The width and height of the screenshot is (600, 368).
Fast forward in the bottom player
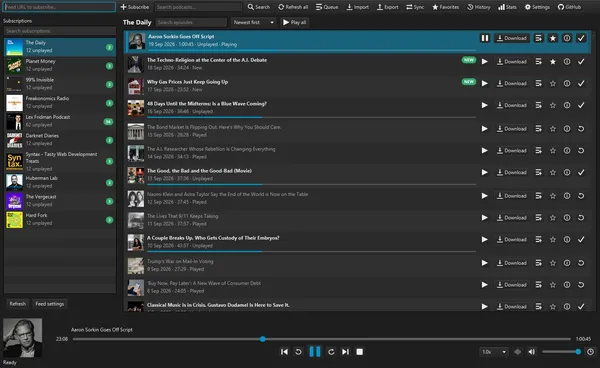click(x=331, y=352)
